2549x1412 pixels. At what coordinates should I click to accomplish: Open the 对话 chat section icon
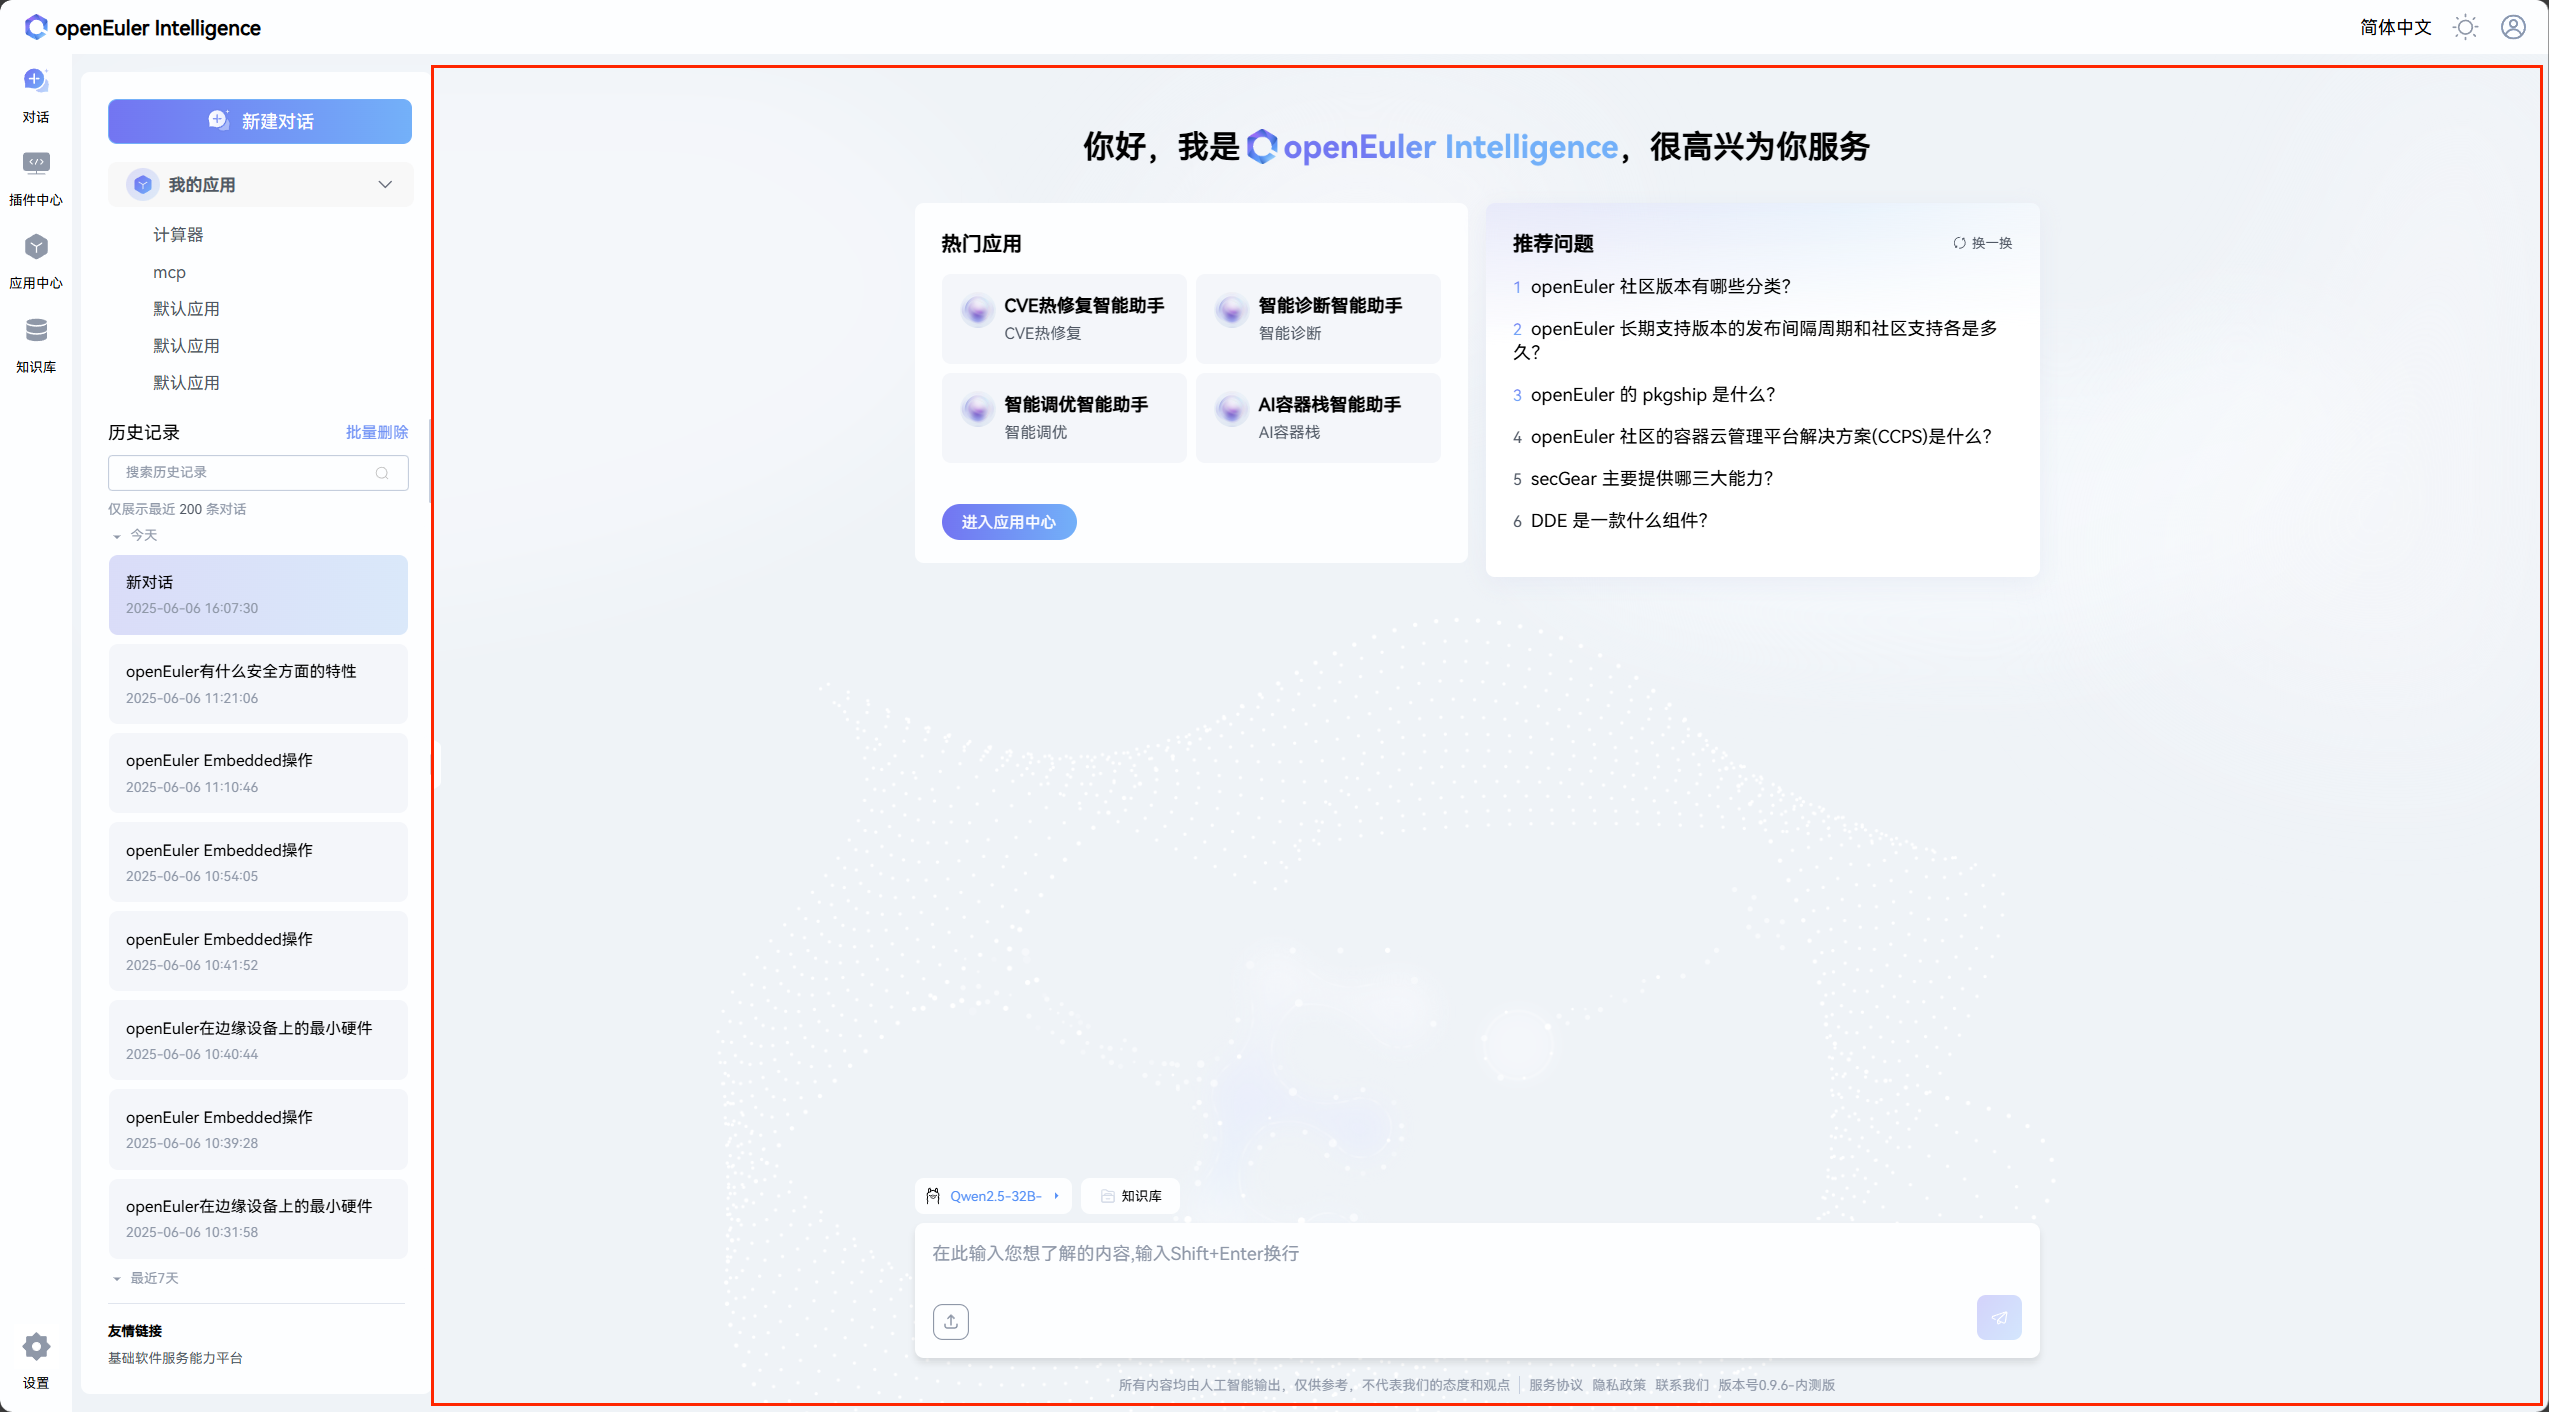click(36, 80)
